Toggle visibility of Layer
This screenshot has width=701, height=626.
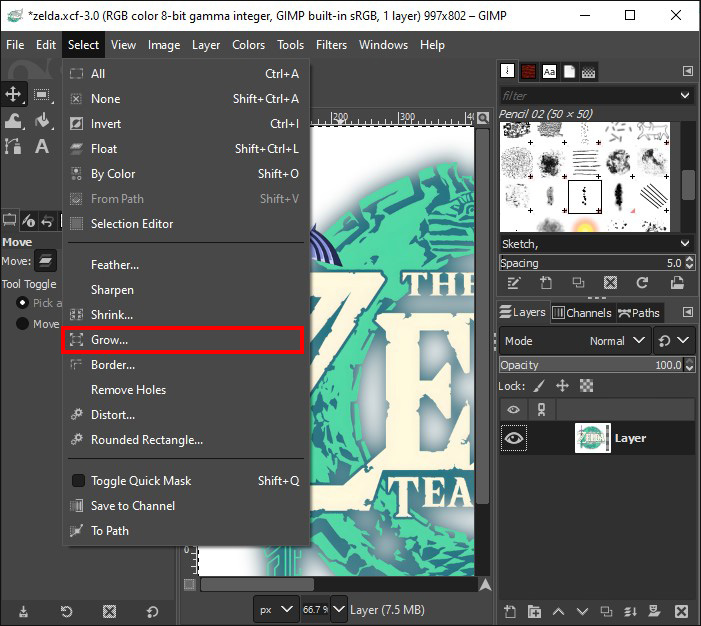point(514,438)
